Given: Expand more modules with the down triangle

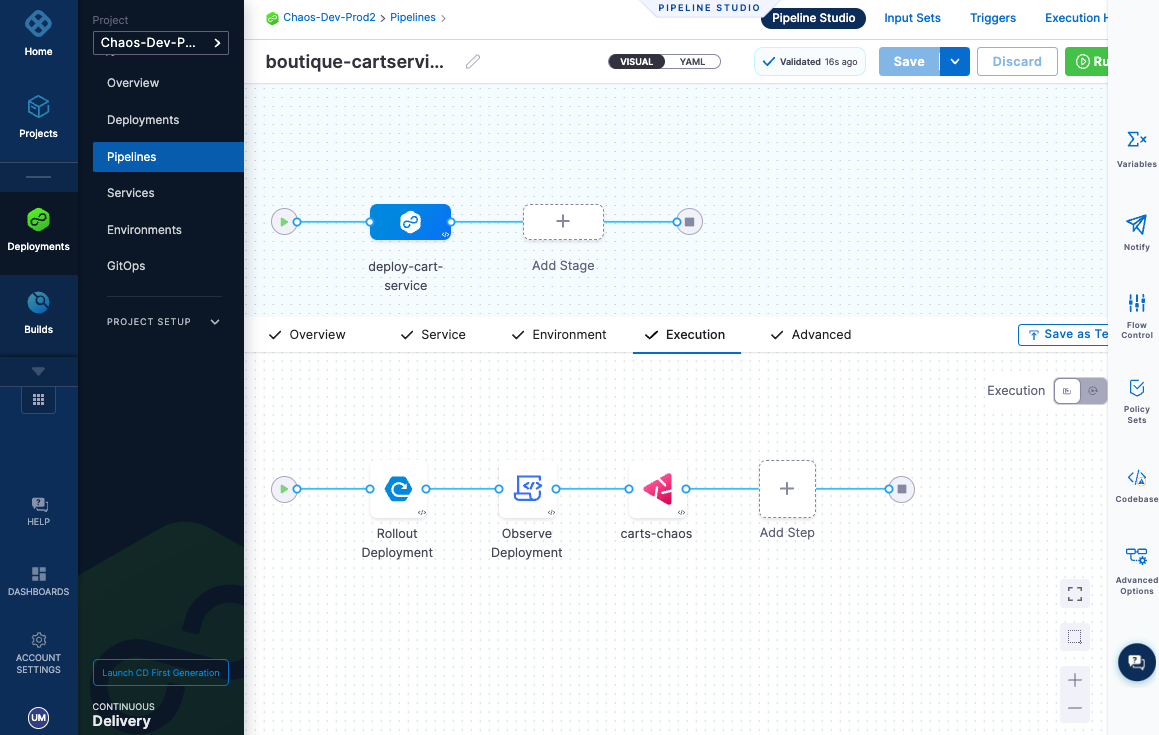Looking at the screenshot, I should point(38,371).
